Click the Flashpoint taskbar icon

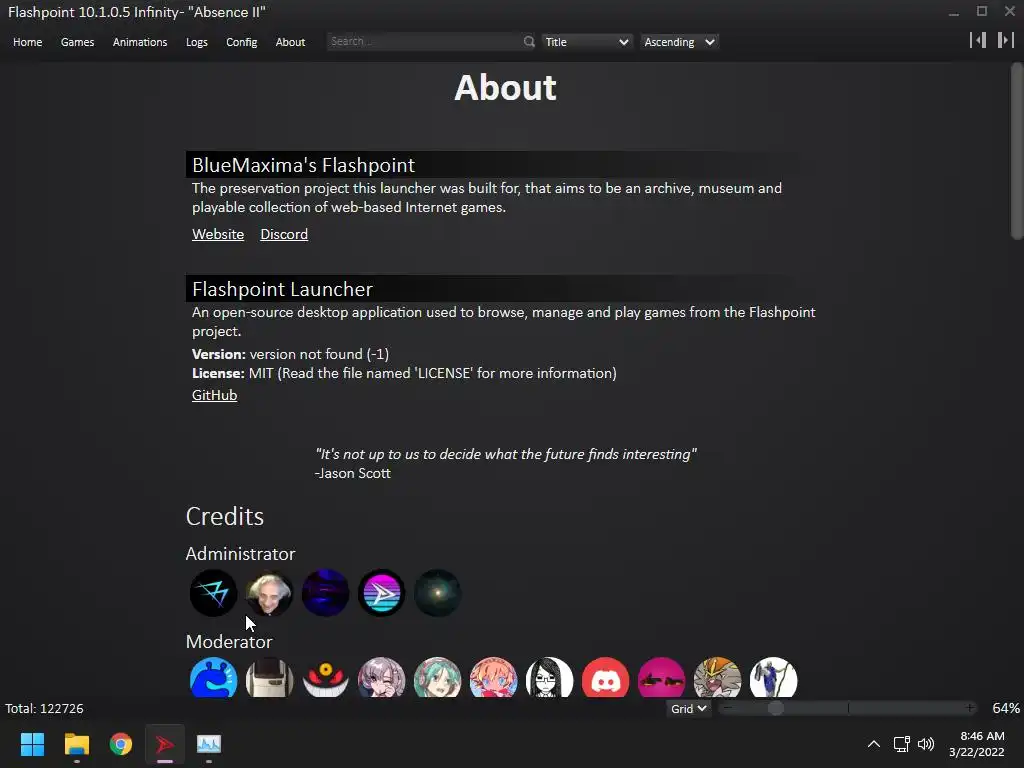pos(165,744)
